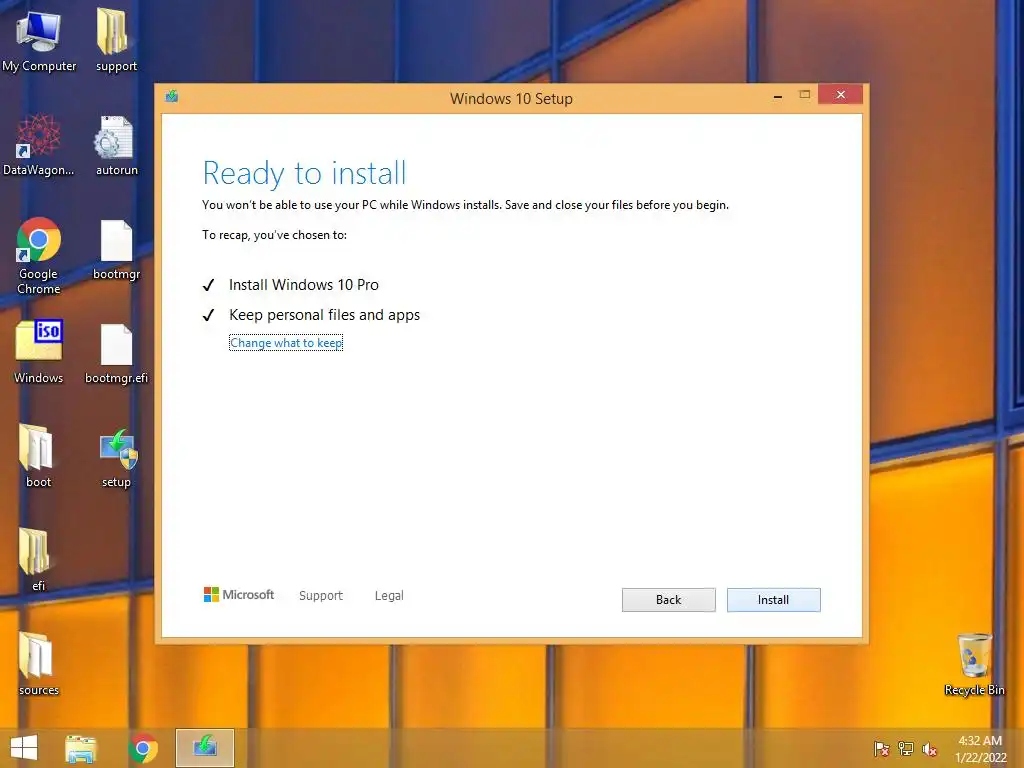The width and height of the screenshot is (1024, 768).
Task: Select the autorun file icon
Action: coord(116,145)
